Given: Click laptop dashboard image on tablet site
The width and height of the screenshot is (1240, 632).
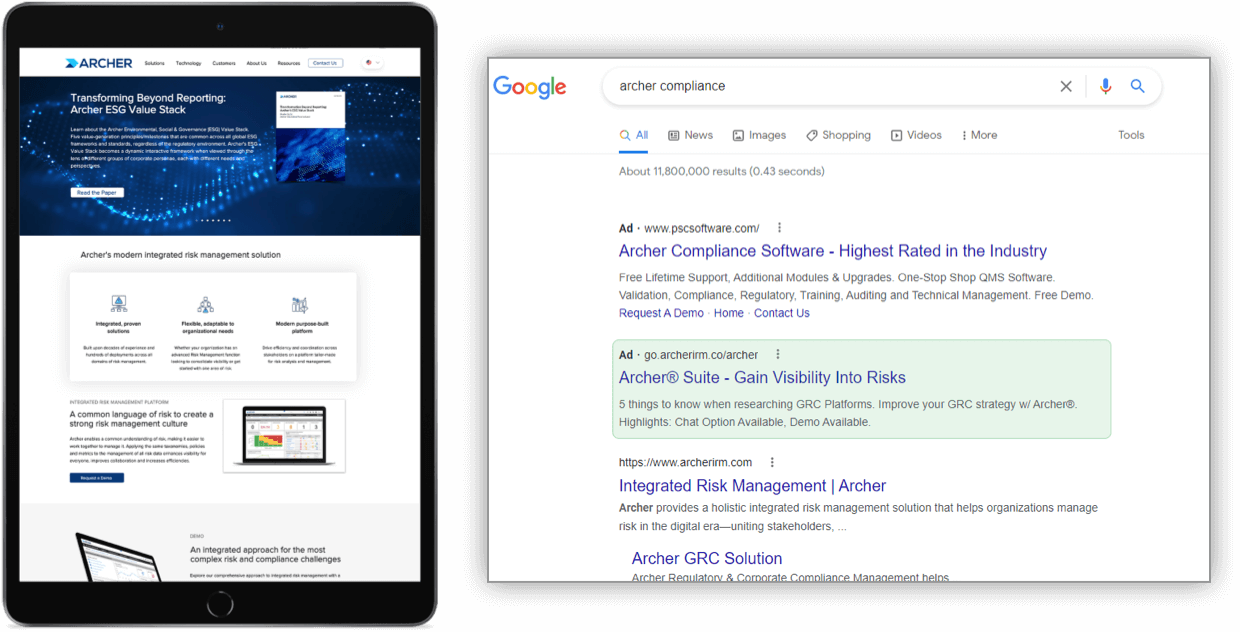Looking at the screenshot, I should [284, 436].
